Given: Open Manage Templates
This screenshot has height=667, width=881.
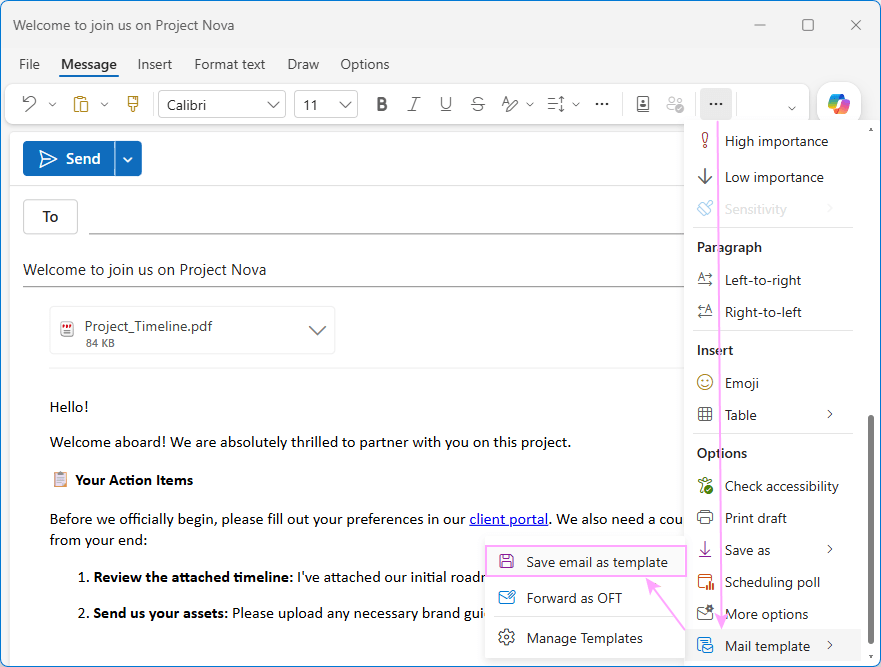Looking at the screenshot, I should pos(585,638).
